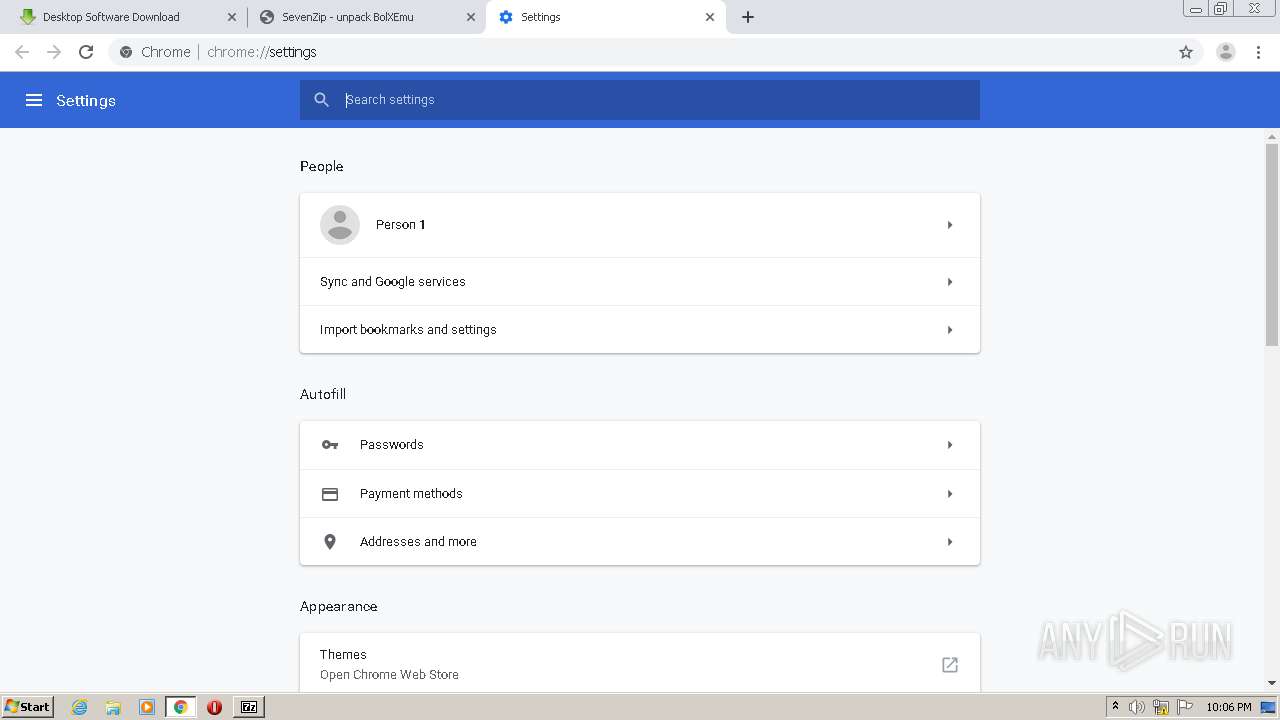Click Chrome icon in taskbar
1280x720 pixels.
[181, 707]
